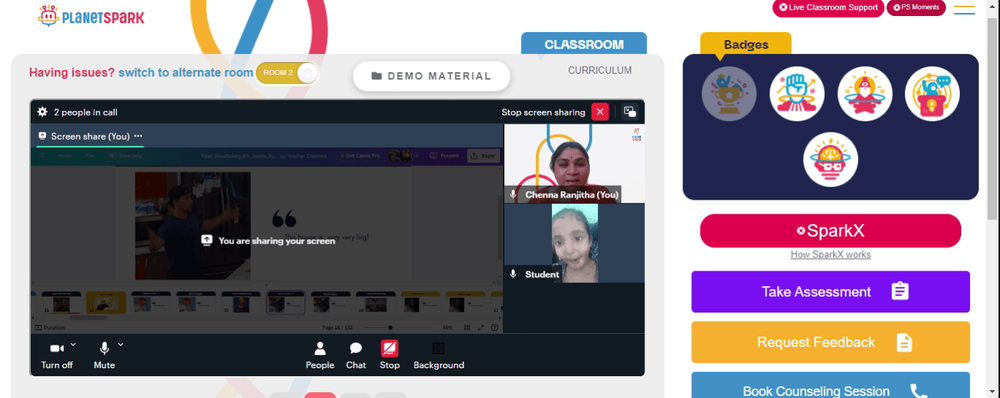The width and height of the screenshot is (1000, 398).
Task: Open the People panel
Action: pyautogui.click(x=320, y=355)
